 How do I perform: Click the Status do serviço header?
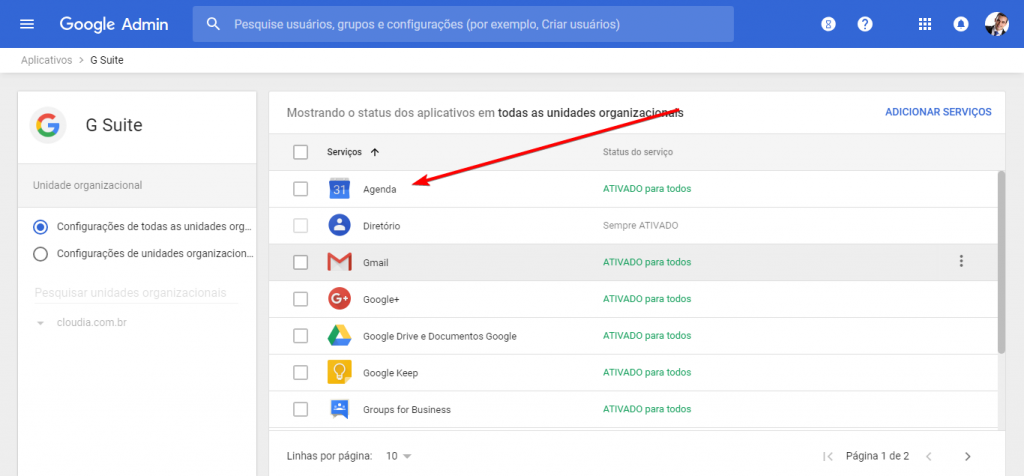(637, 152)
